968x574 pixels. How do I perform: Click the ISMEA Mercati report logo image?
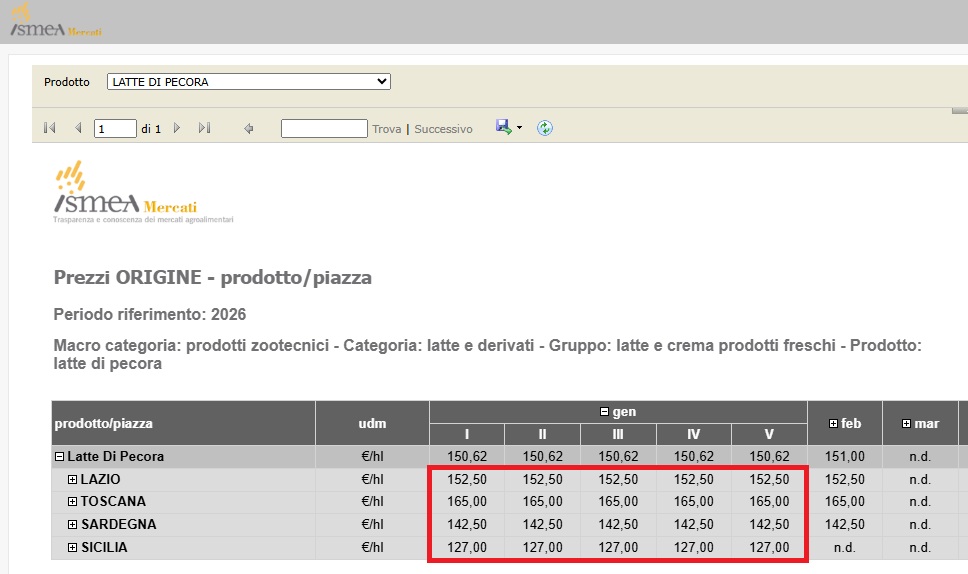pos(143,192)
